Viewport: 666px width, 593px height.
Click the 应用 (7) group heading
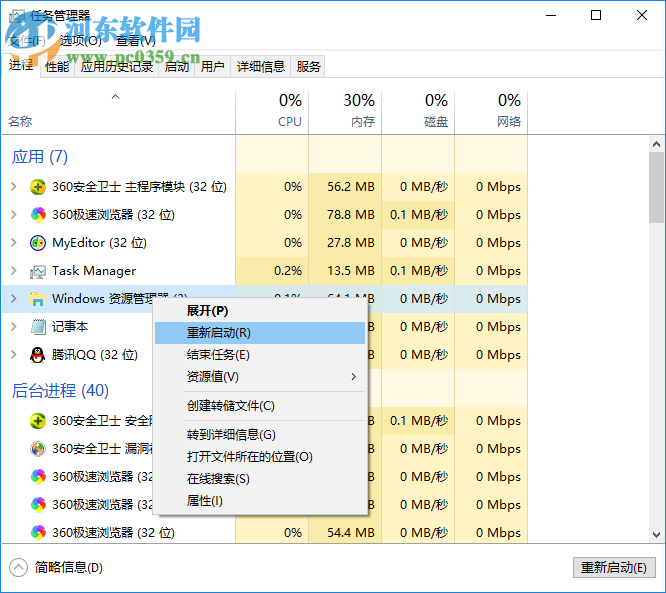pos(40,157)
